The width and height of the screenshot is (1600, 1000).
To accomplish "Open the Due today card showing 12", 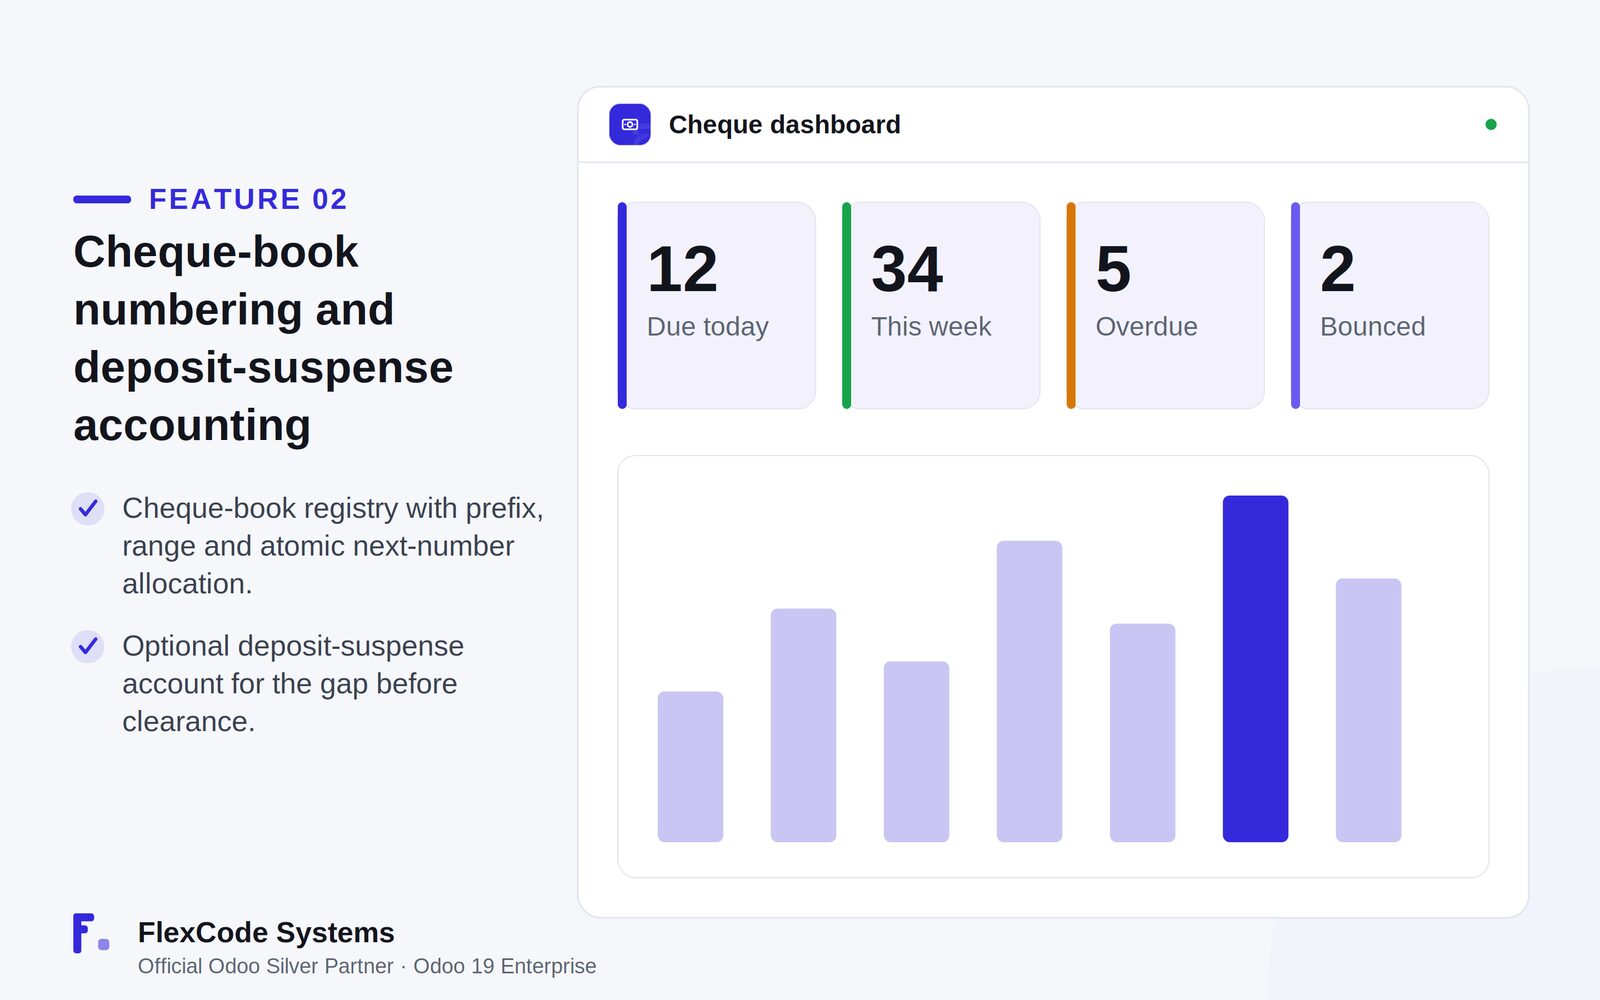I will pos(716,305).
